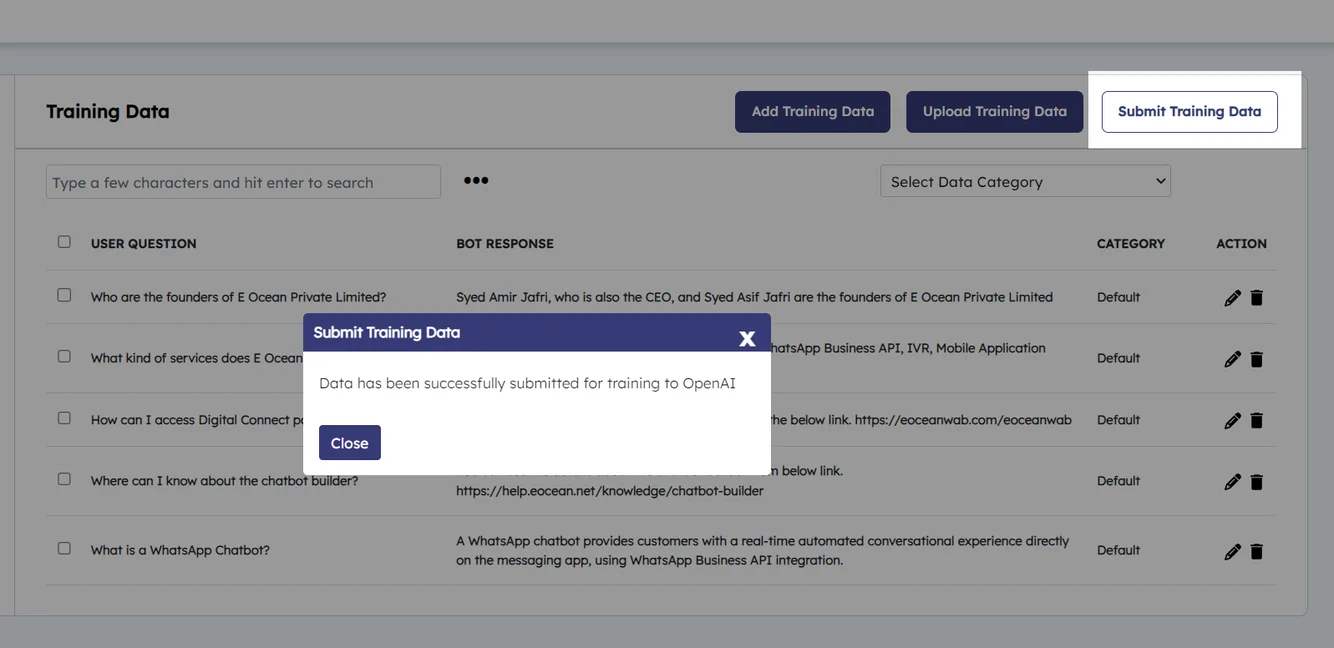Toggle the select-all checkbox in table header
The height and width of the screenshot is (648, 1334).
64,242
